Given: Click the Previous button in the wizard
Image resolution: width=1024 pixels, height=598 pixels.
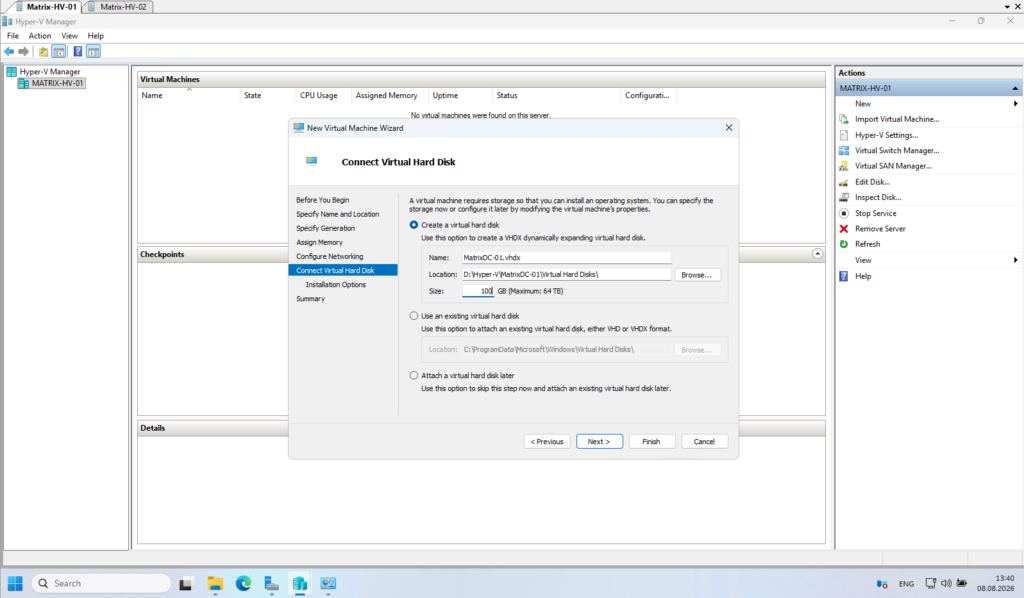Looking at the screenshot, I should (x=547, y=441).
